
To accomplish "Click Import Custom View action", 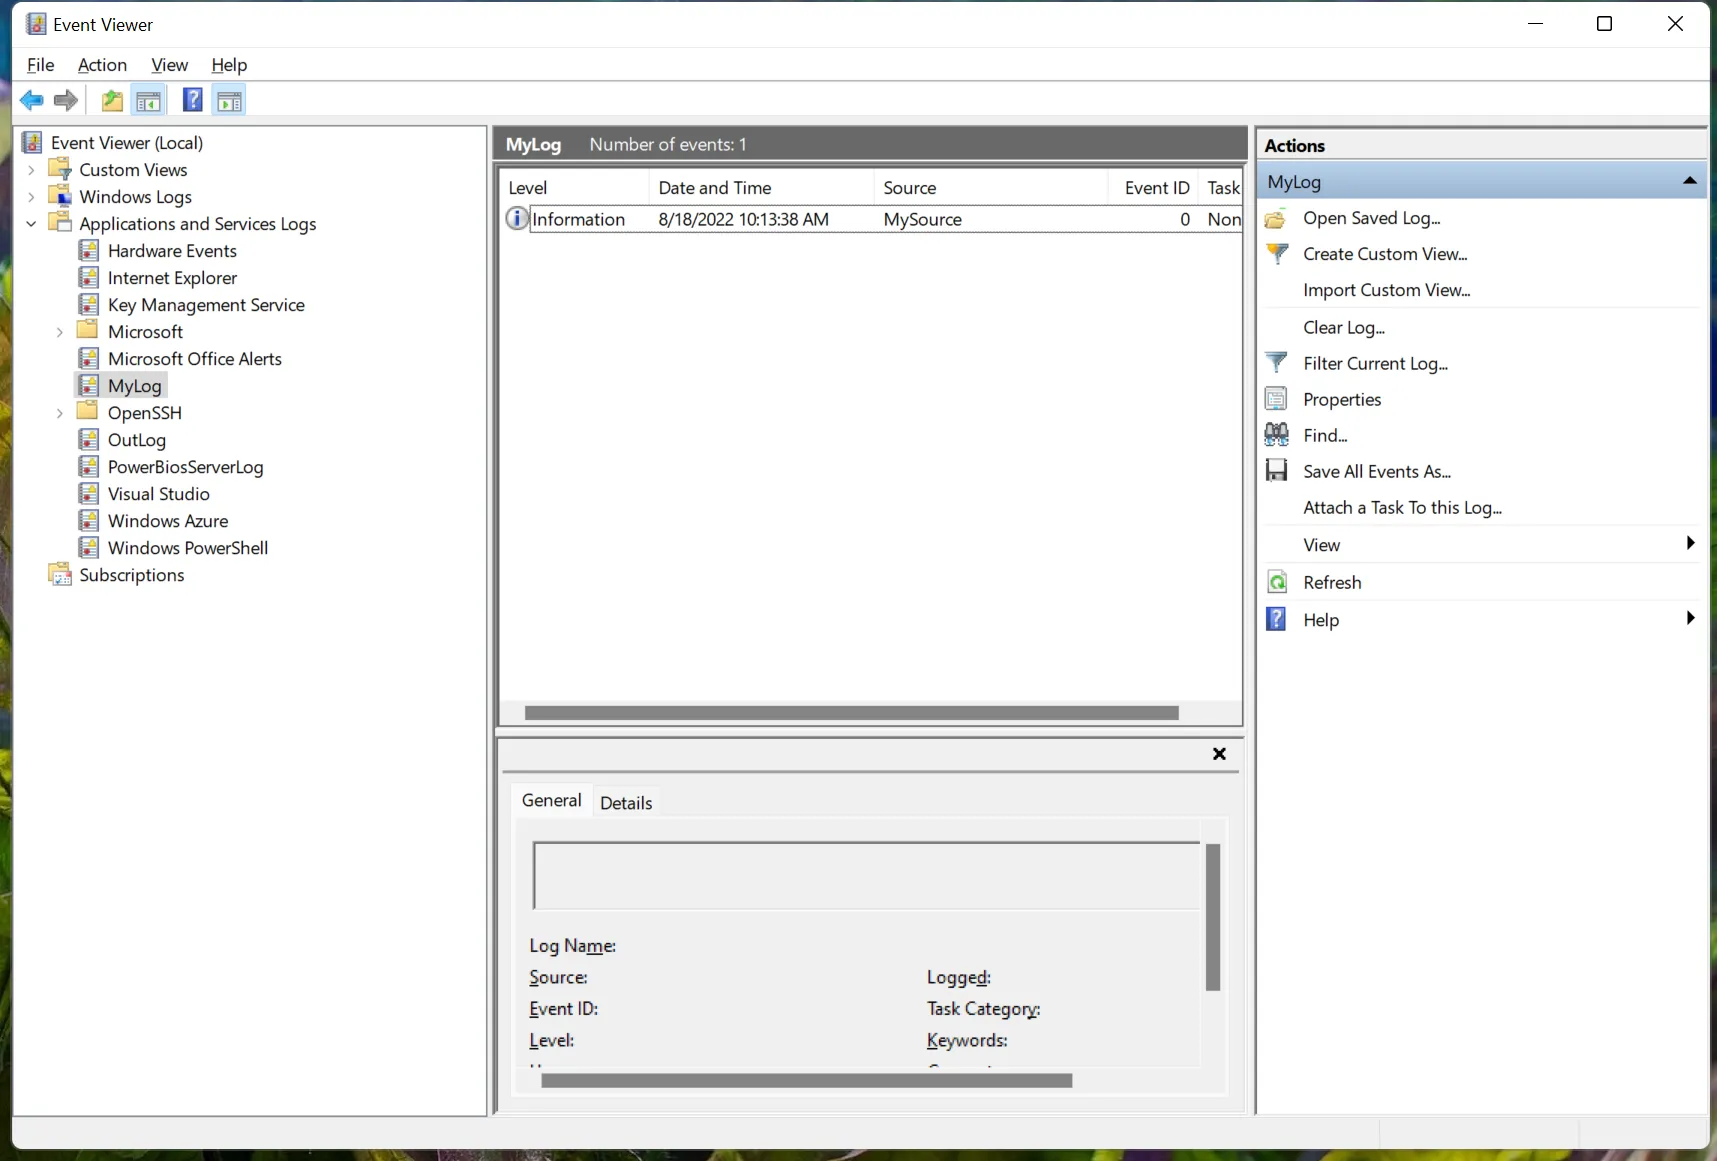I will (1386, 290).
